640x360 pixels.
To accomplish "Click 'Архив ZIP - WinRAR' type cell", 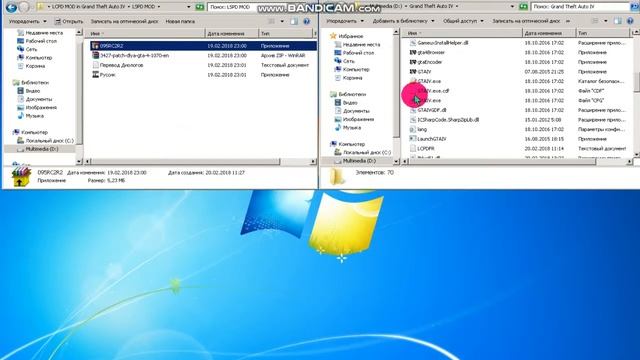I will pos(283,55).
